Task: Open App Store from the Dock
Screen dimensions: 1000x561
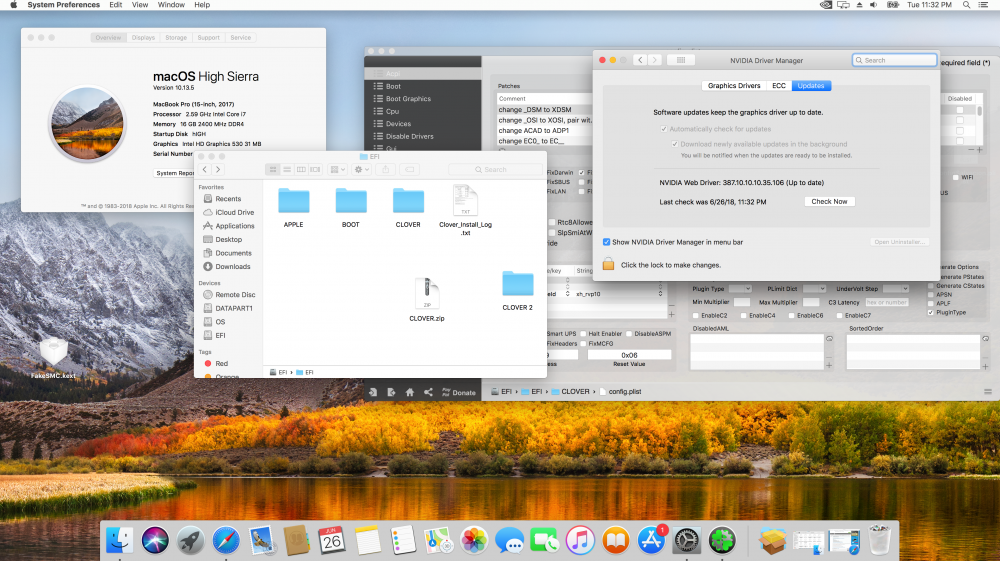Action: tap(651, 541)
